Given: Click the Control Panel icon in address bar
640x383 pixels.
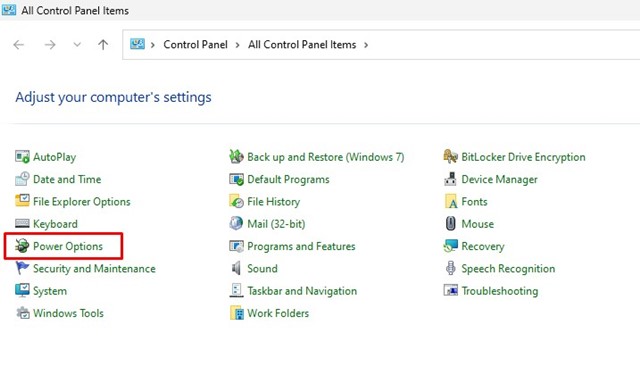Looking at the screenshot, I should point(137,44).
